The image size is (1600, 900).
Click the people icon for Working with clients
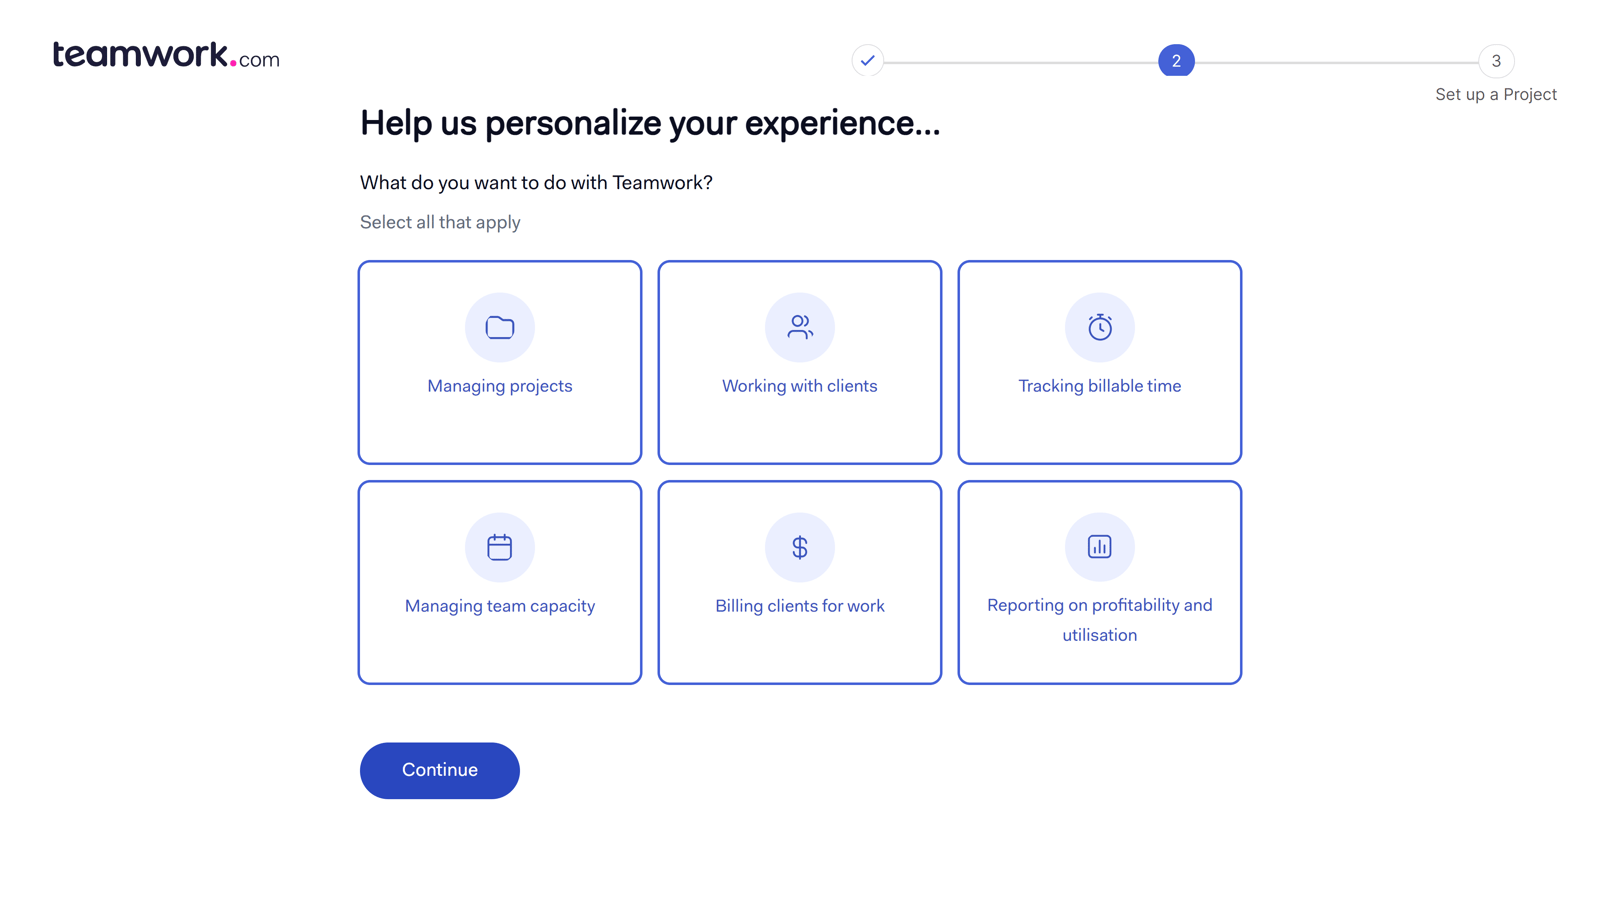[x=800, y=327]
